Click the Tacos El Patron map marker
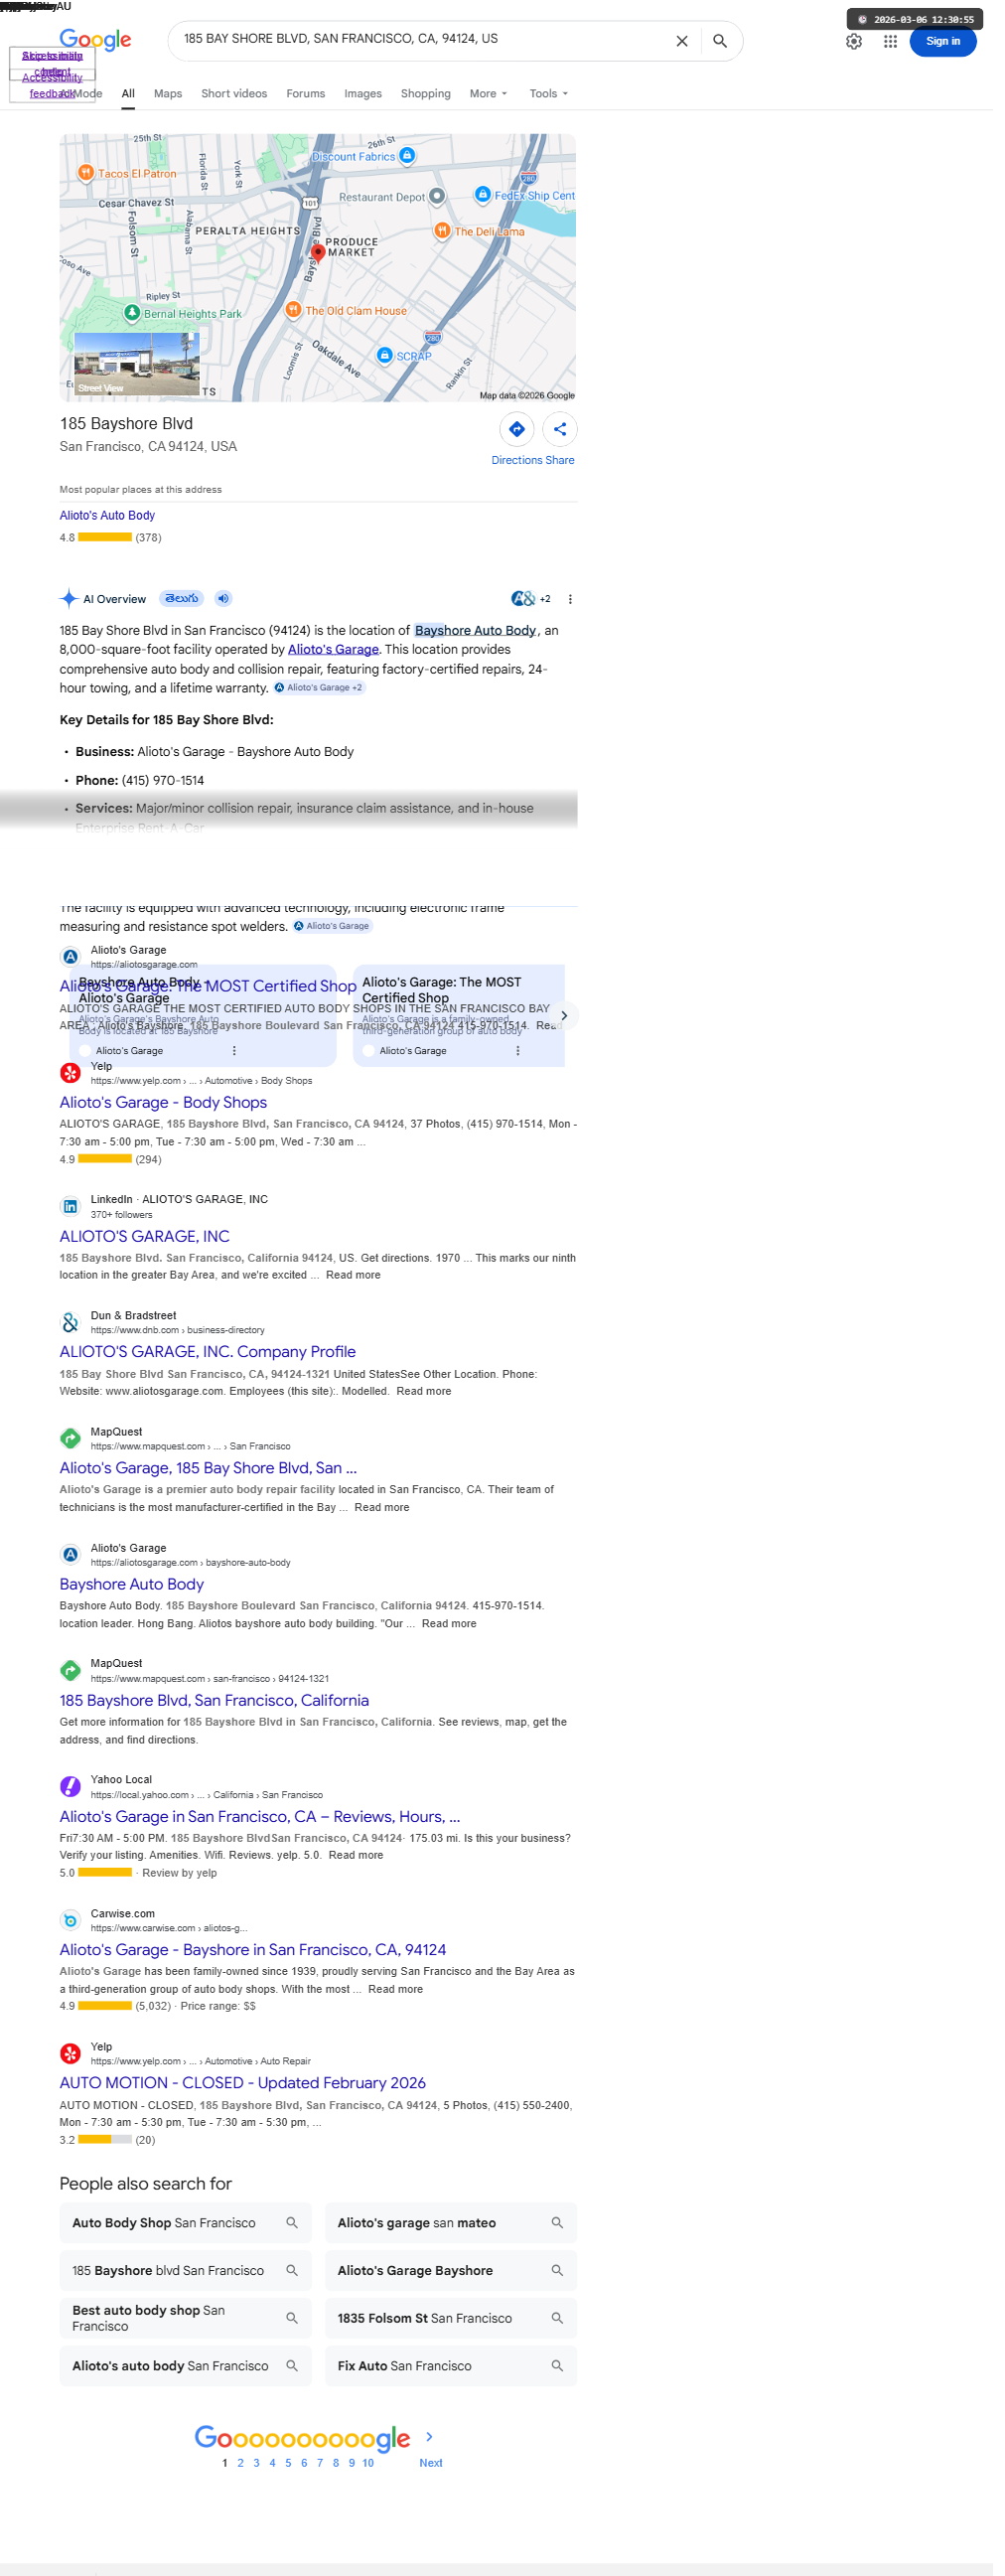Image resolution: width=1005 pixels, height=2576 pixels. [86, 173]
